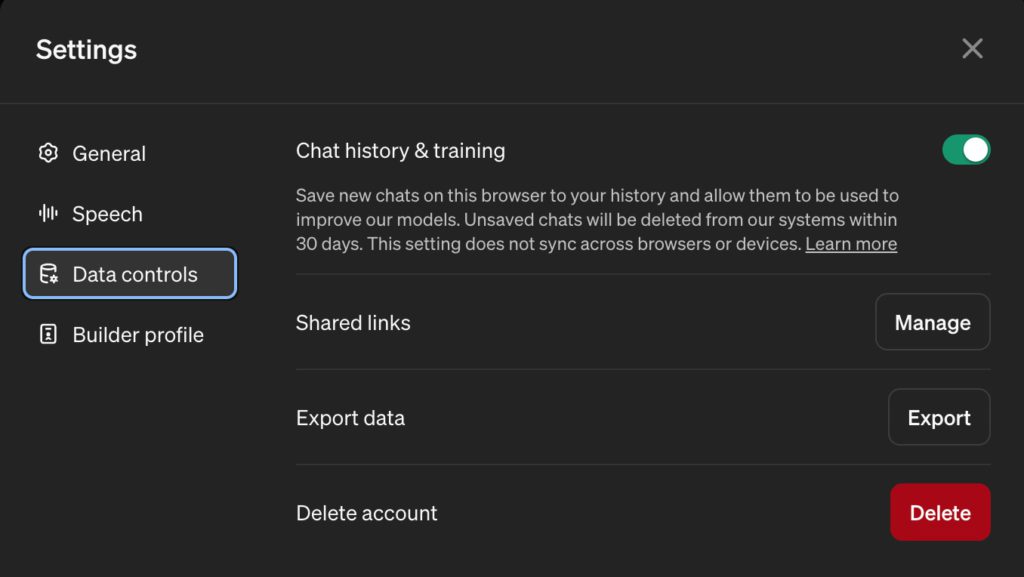Click the Shared links row label
This screenshot has width=1024, height=577.
353,323
